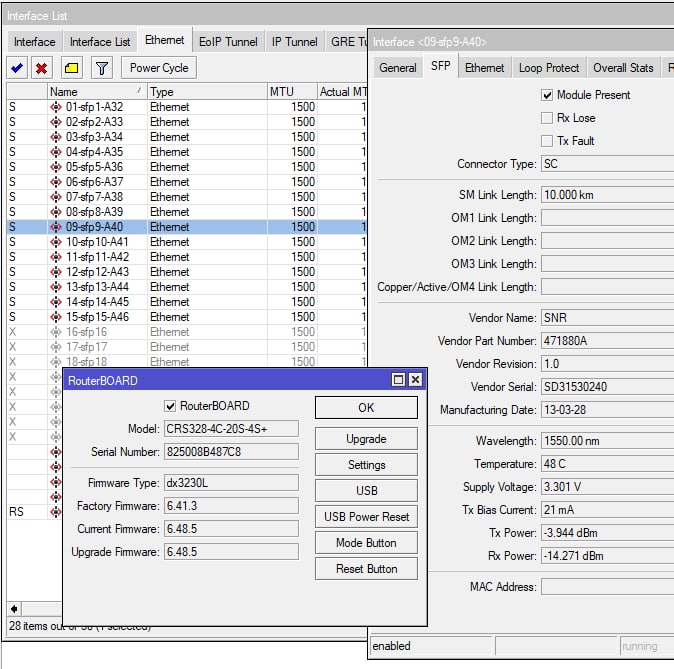Select the 15-sfp15-A46 interface name
The image size is (674, 669).
point(97,317)
